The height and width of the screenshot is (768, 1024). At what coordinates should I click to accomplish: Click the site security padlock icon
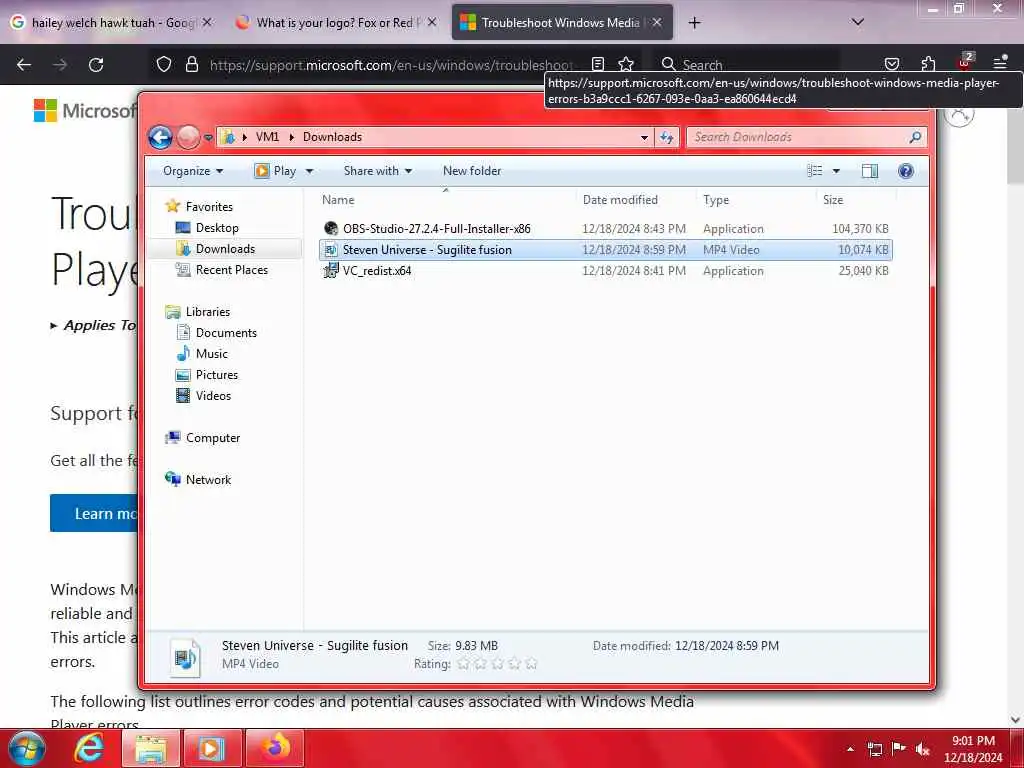[191, 64]
